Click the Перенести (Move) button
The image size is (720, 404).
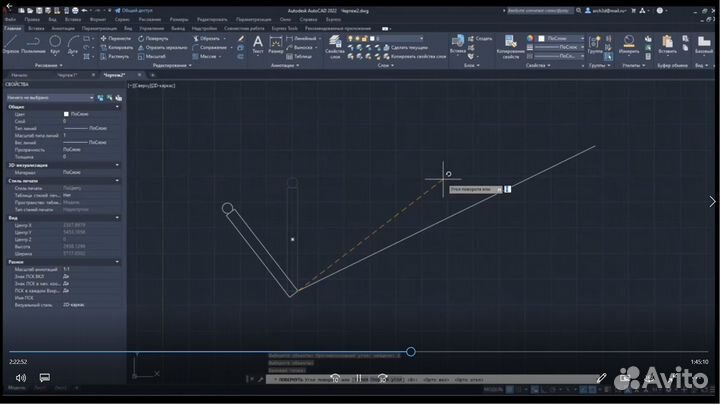click(x=118, y=38)
